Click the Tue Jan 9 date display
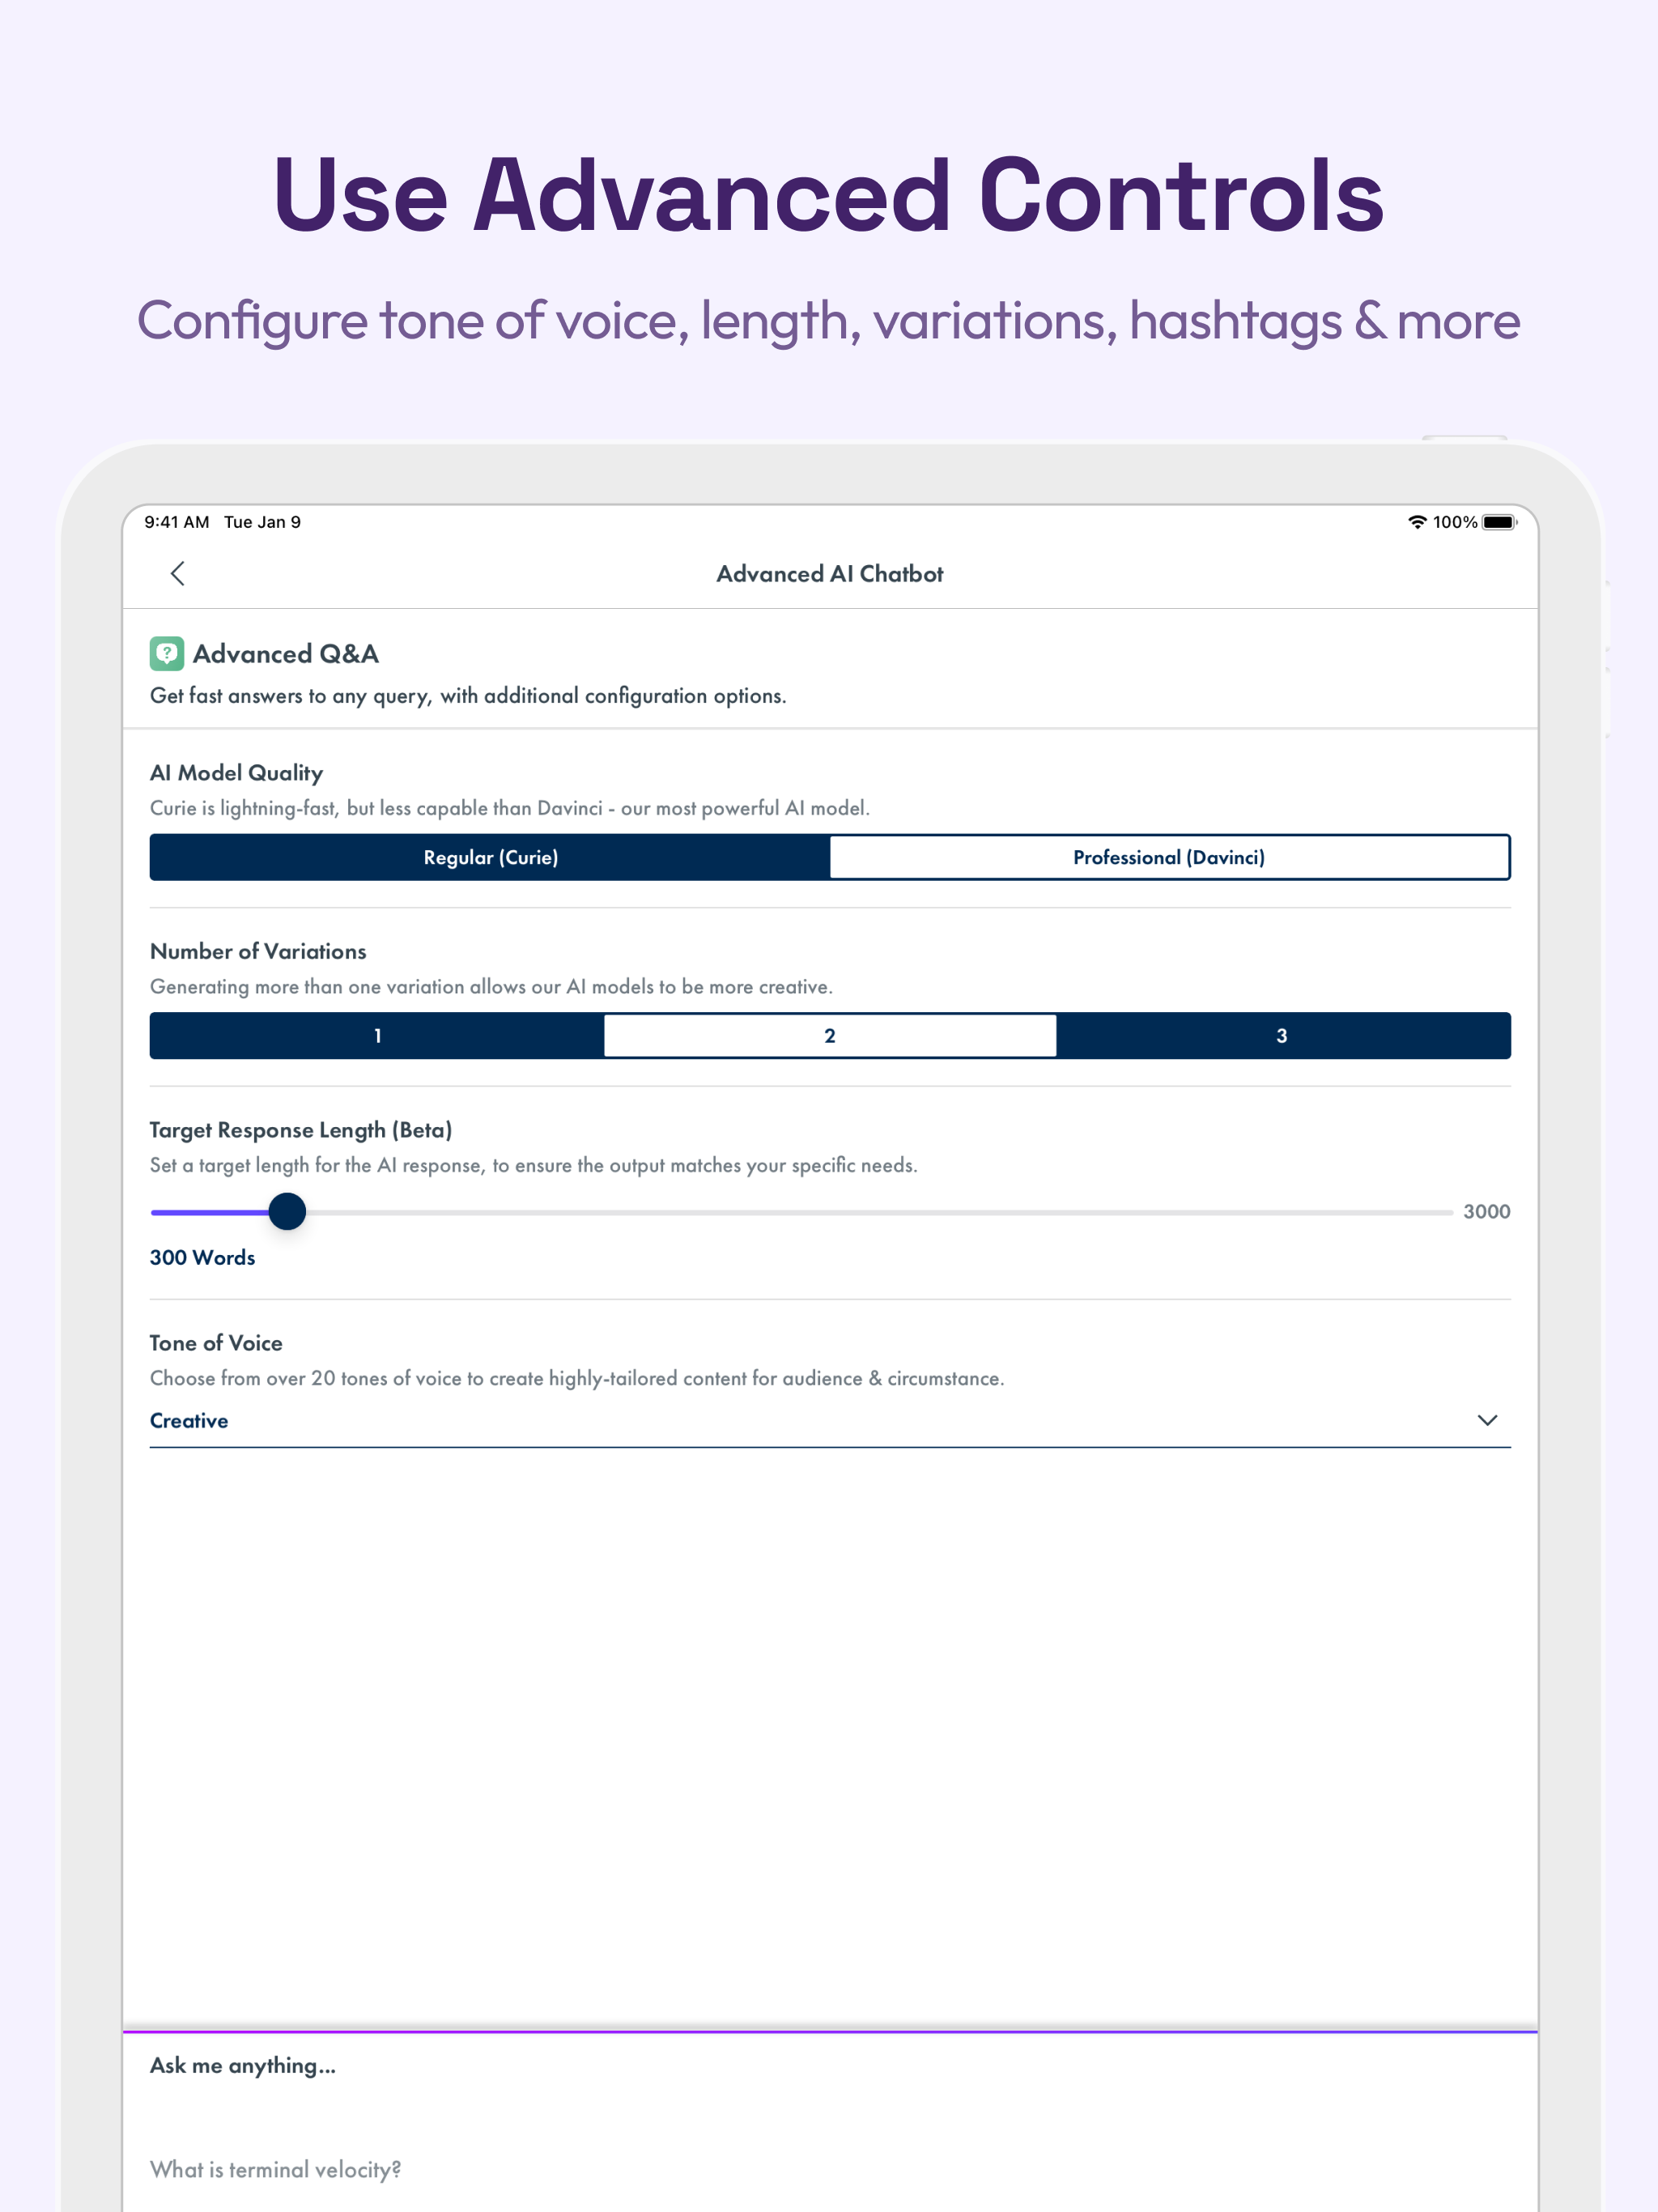1658x2212 pixels. [262, 521]
